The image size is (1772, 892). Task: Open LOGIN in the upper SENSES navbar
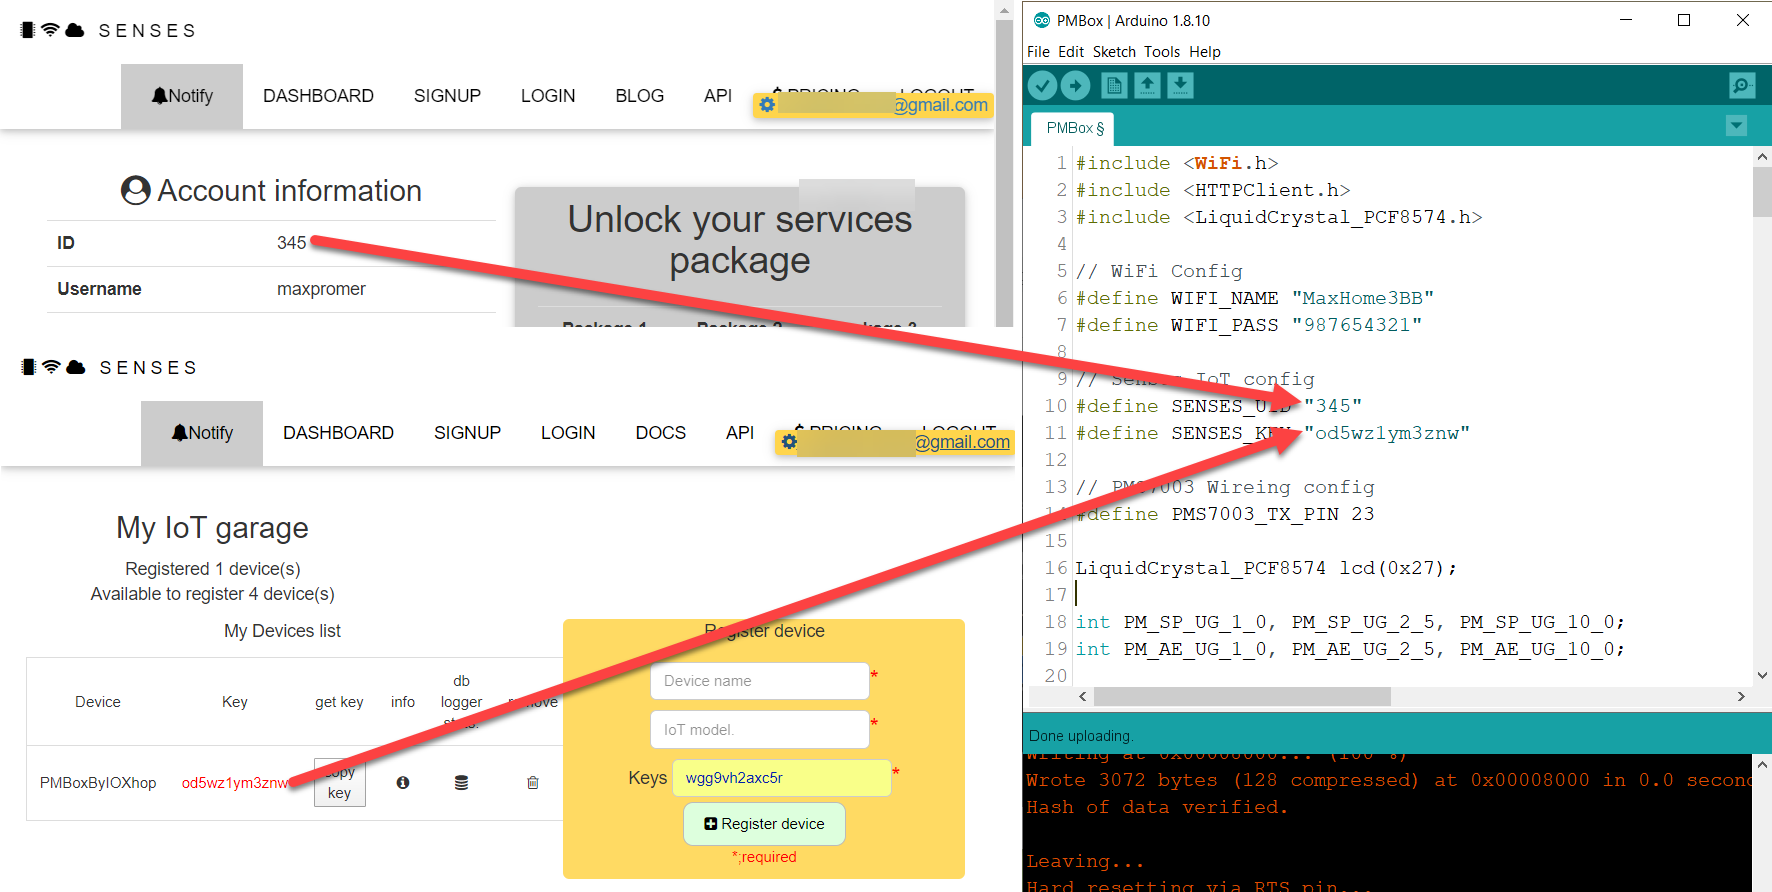[x=548, y=96]
